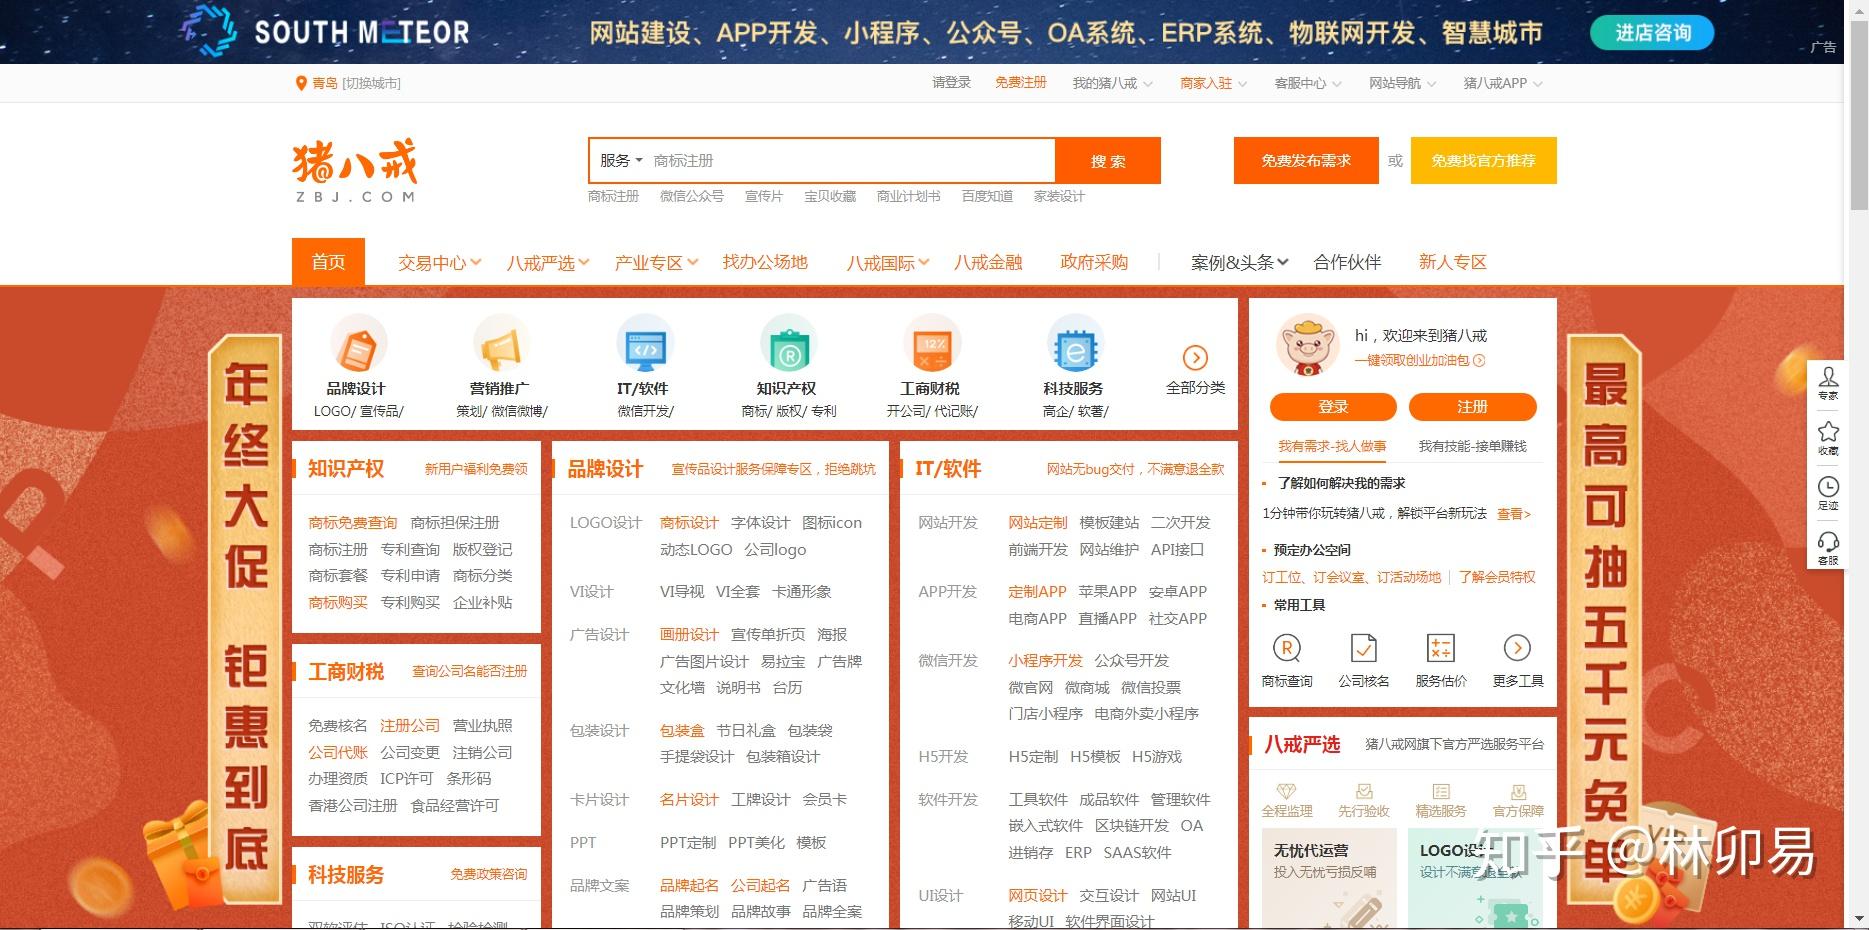Screen dimensions: 1869x930
Task: Open the 八戒金融 nav item
Action: (988, 262)
